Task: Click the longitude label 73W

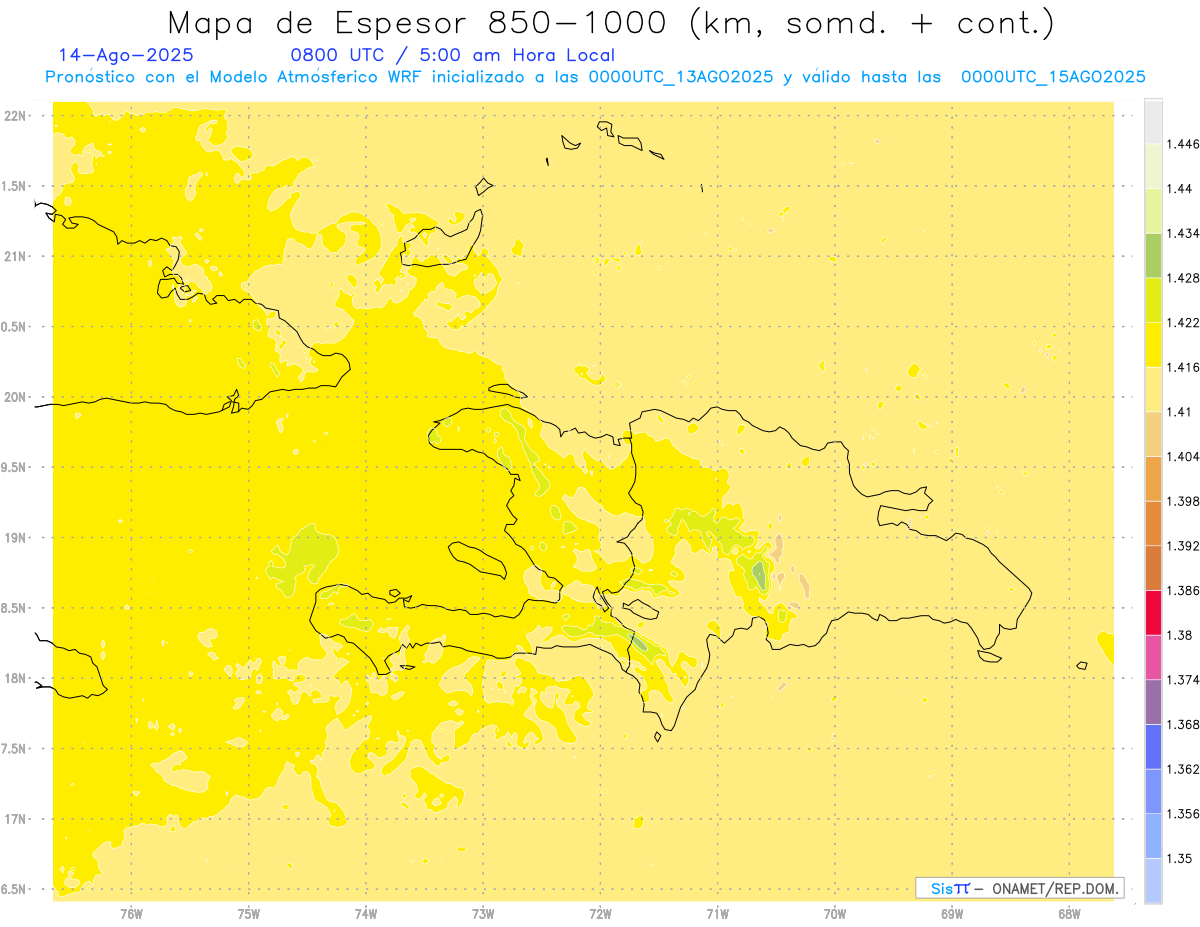Action: tap(483, 913)
